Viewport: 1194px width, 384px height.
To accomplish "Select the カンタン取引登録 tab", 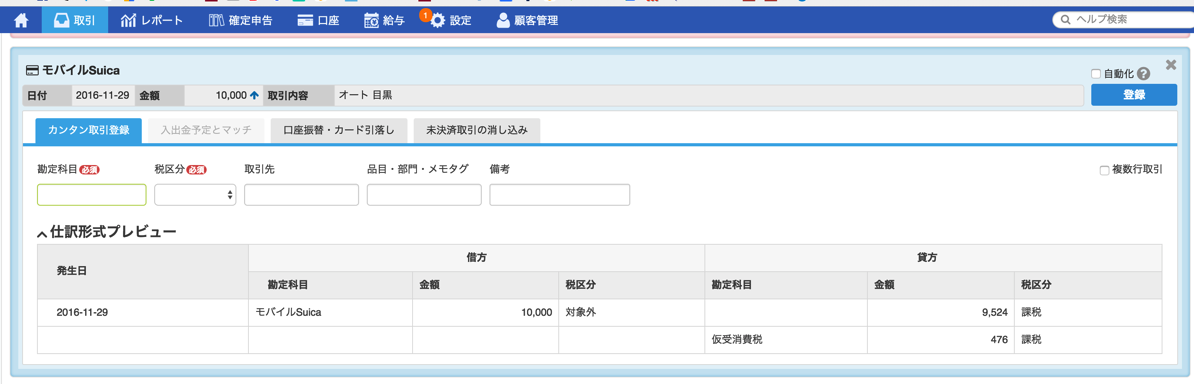I will (88, 130).
